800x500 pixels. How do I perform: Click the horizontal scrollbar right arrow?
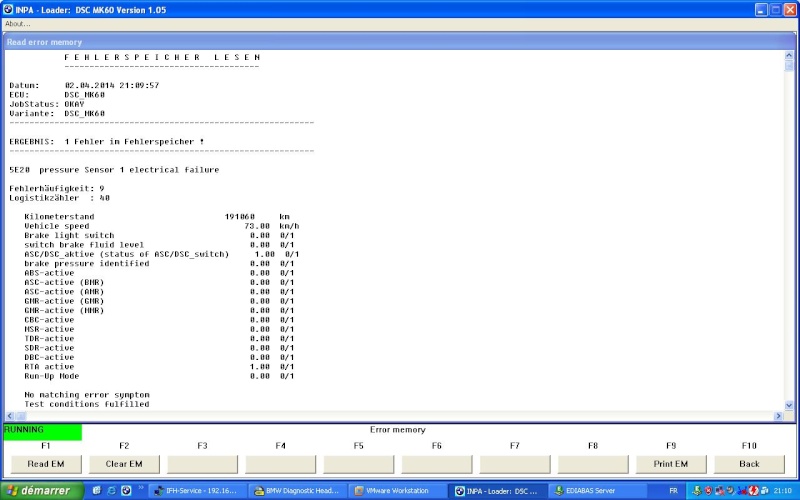tap(779, 416)
